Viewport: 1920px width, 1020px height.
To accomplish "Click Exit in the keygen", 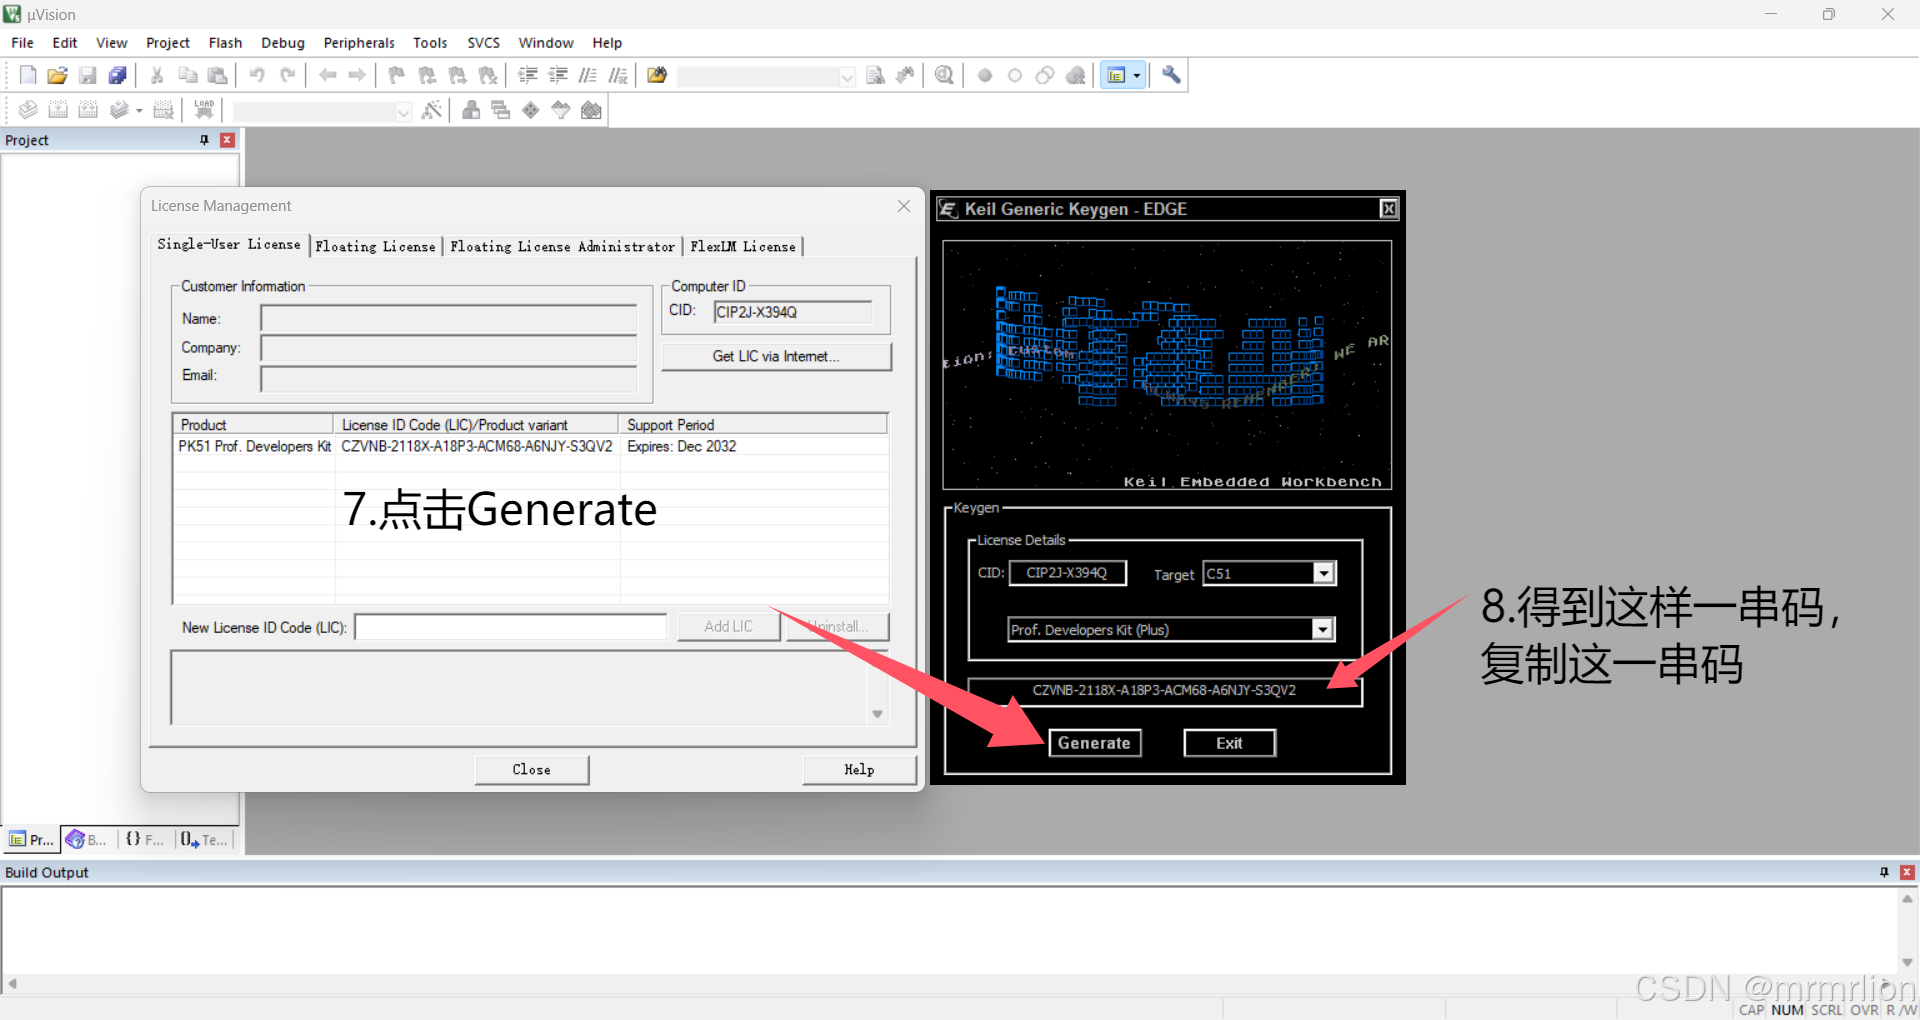I will (x=1229, y=743).
